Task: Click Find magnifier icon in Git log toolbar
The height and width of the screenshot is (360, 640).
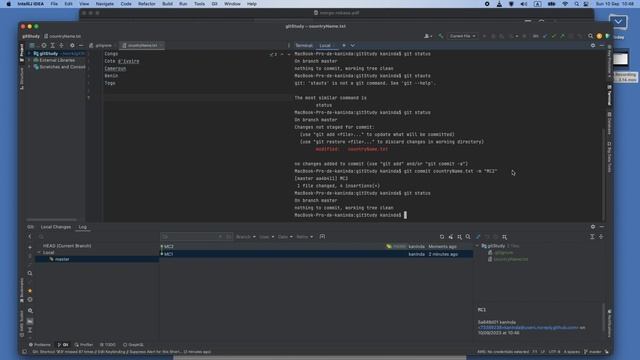Action: coord(468,237)
